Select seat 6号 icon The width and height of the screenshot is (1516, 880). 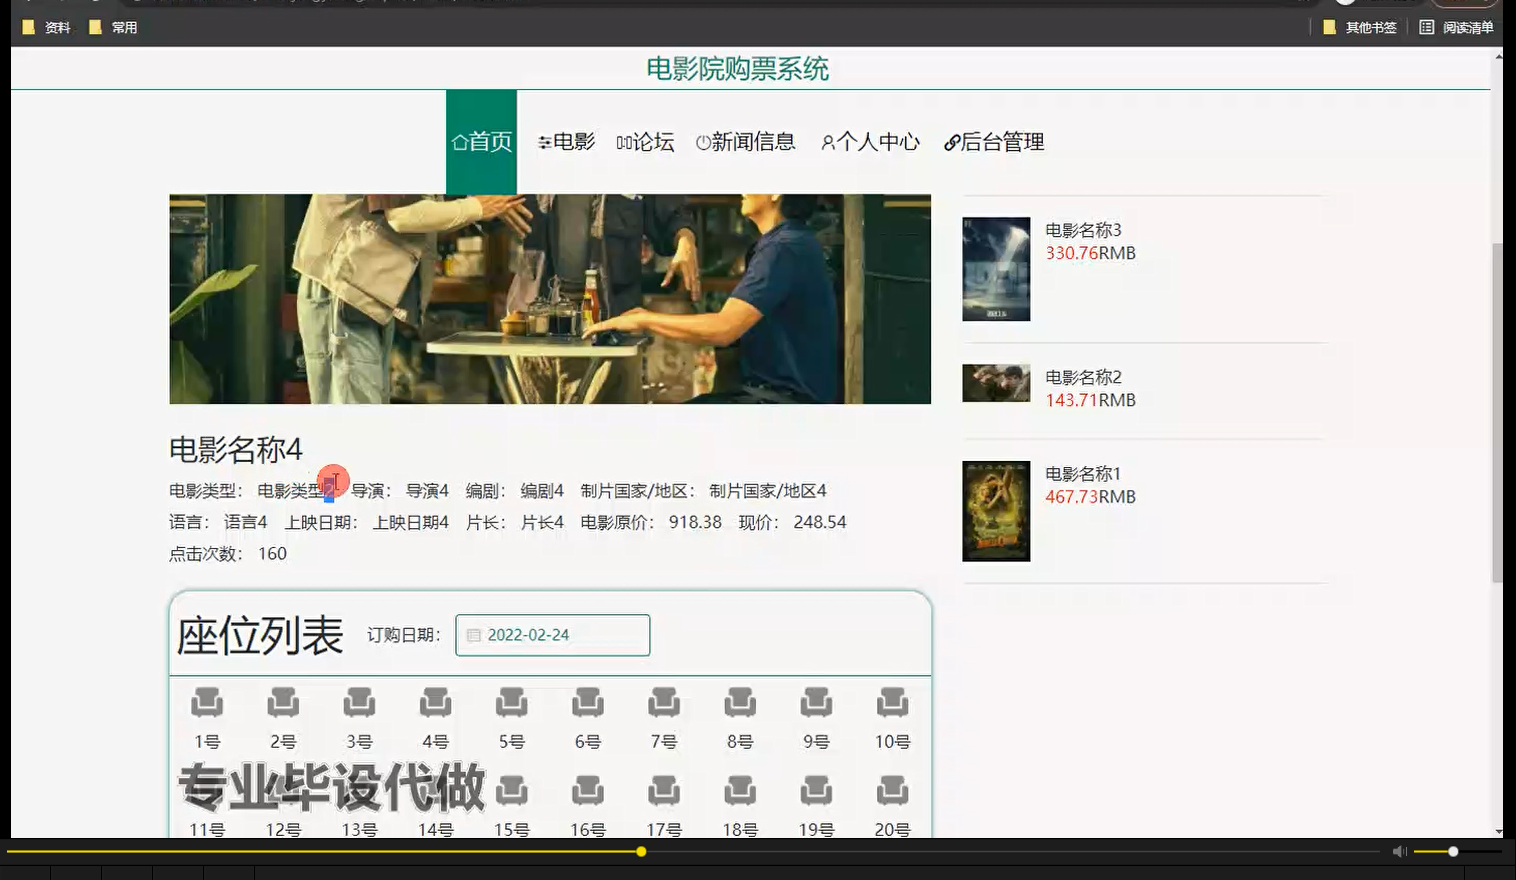click(x=588, y=702)
